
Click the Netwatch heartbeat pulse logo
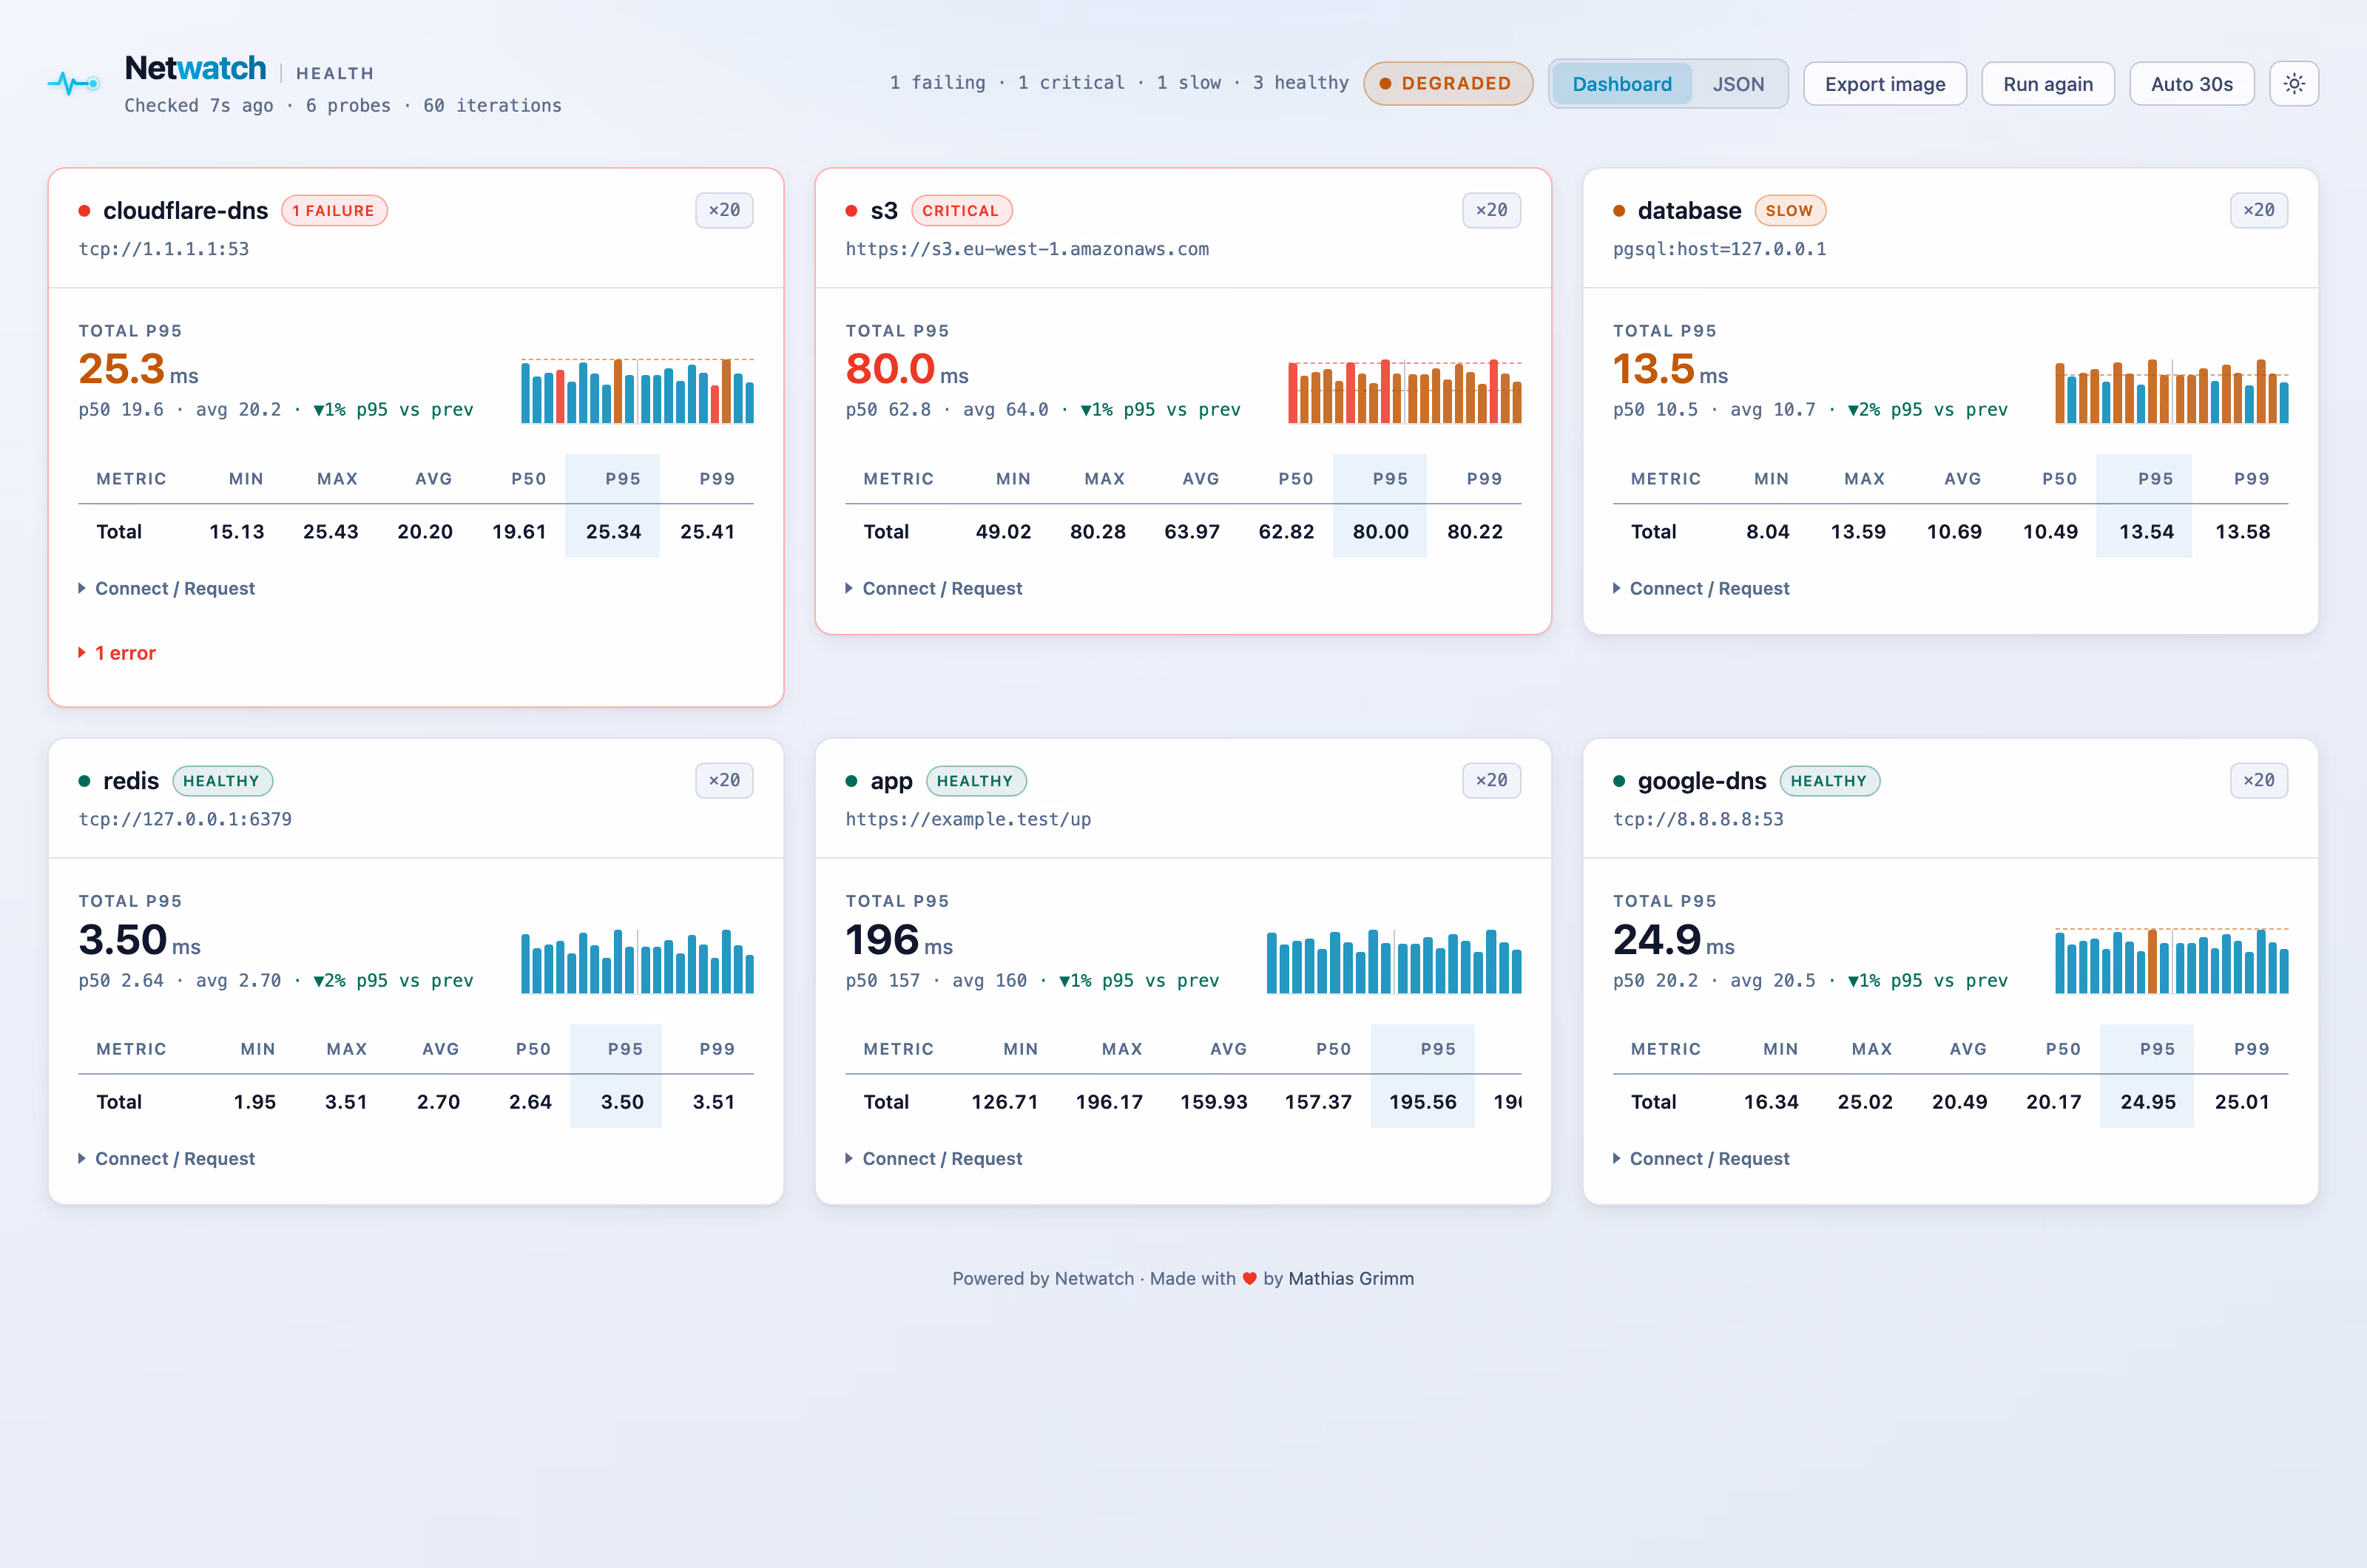[74, 84]
